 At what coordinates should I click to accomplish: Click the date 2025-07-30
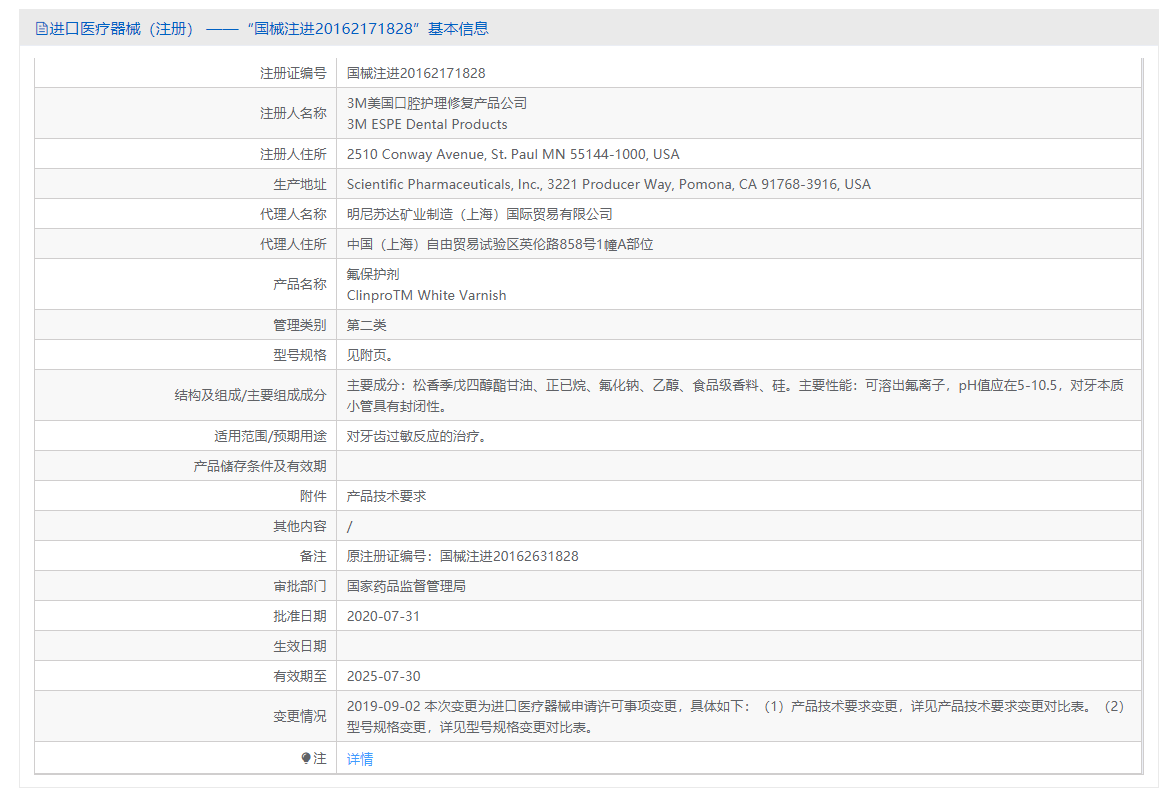(x=384, y=676)
